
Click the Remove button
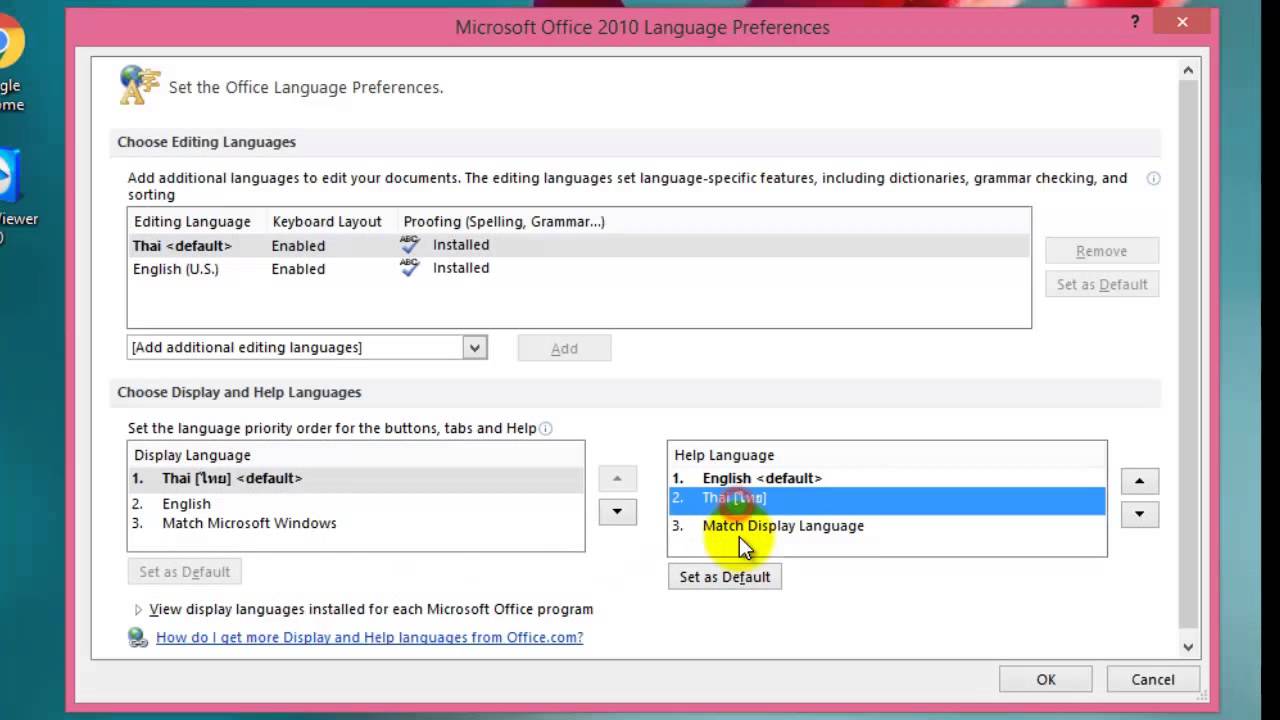point(1102,251)
